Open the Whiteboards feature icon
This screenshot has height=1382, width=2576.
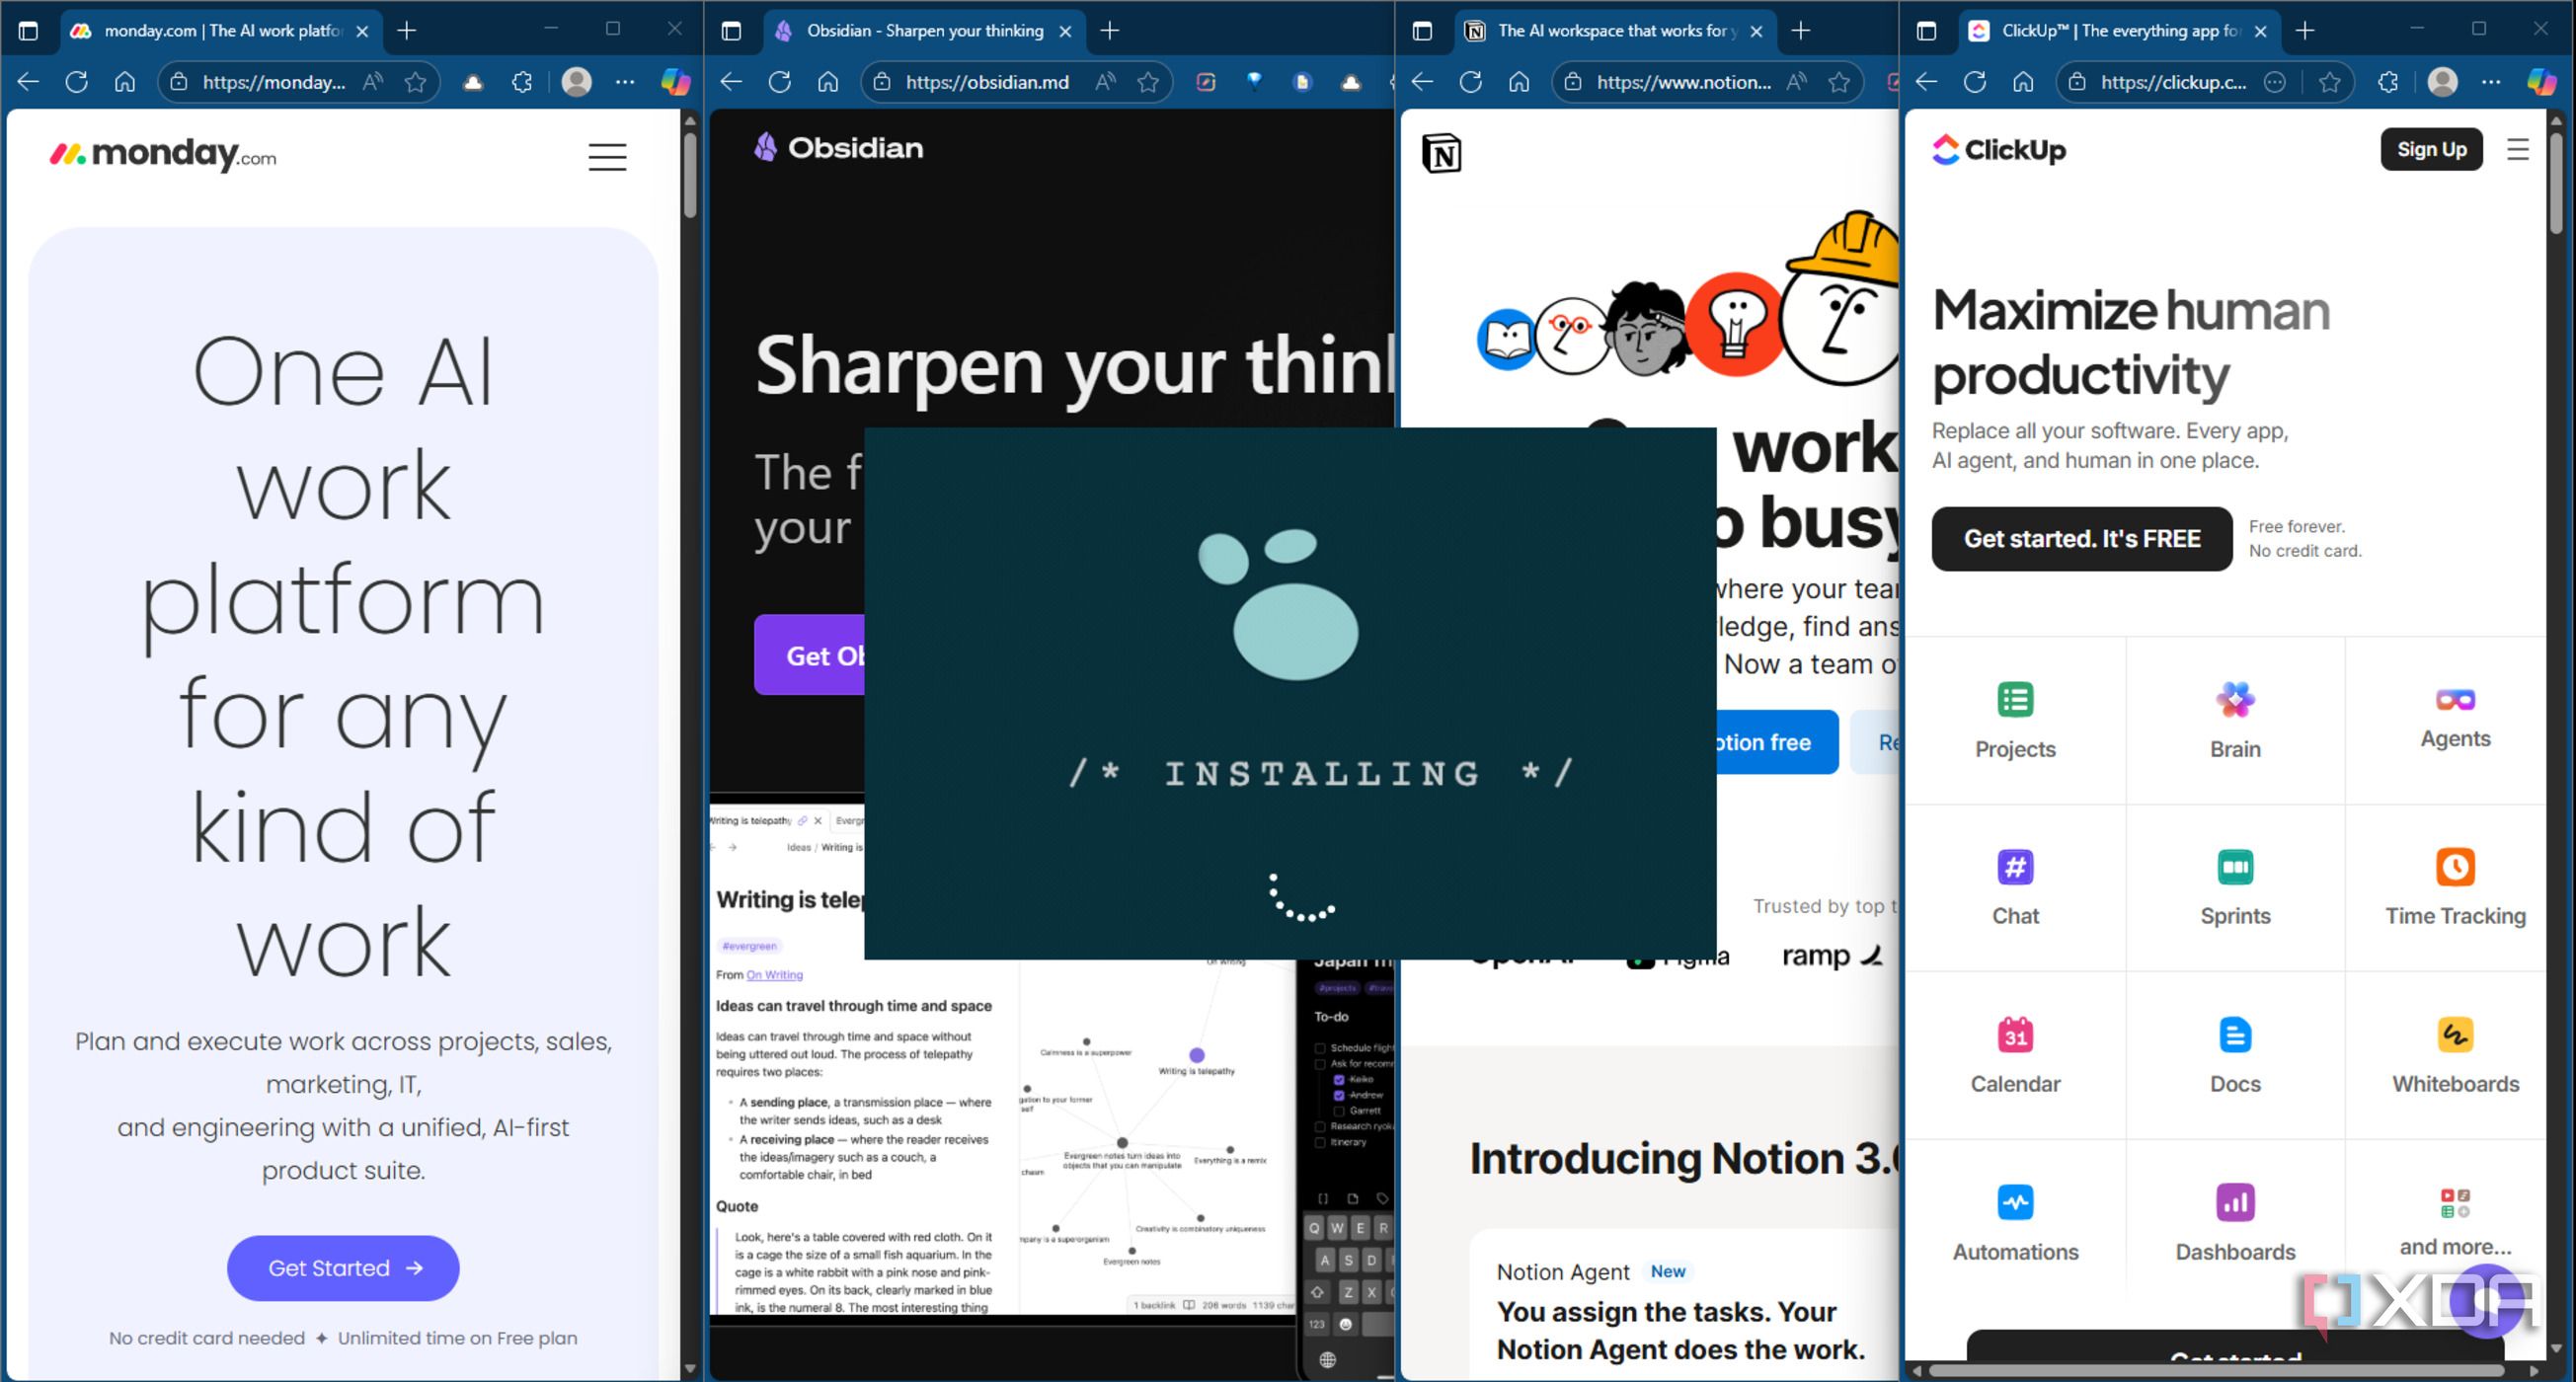tap(2454, 1034)
